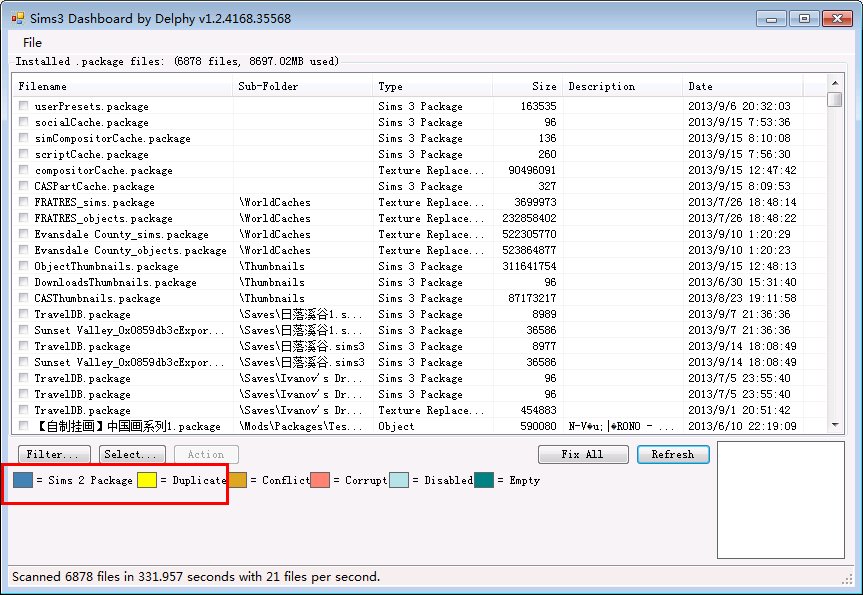Click the salmon Corrupt legend swatch
The width and height of the screenshot is (863, 595).
tap(320, 480)
